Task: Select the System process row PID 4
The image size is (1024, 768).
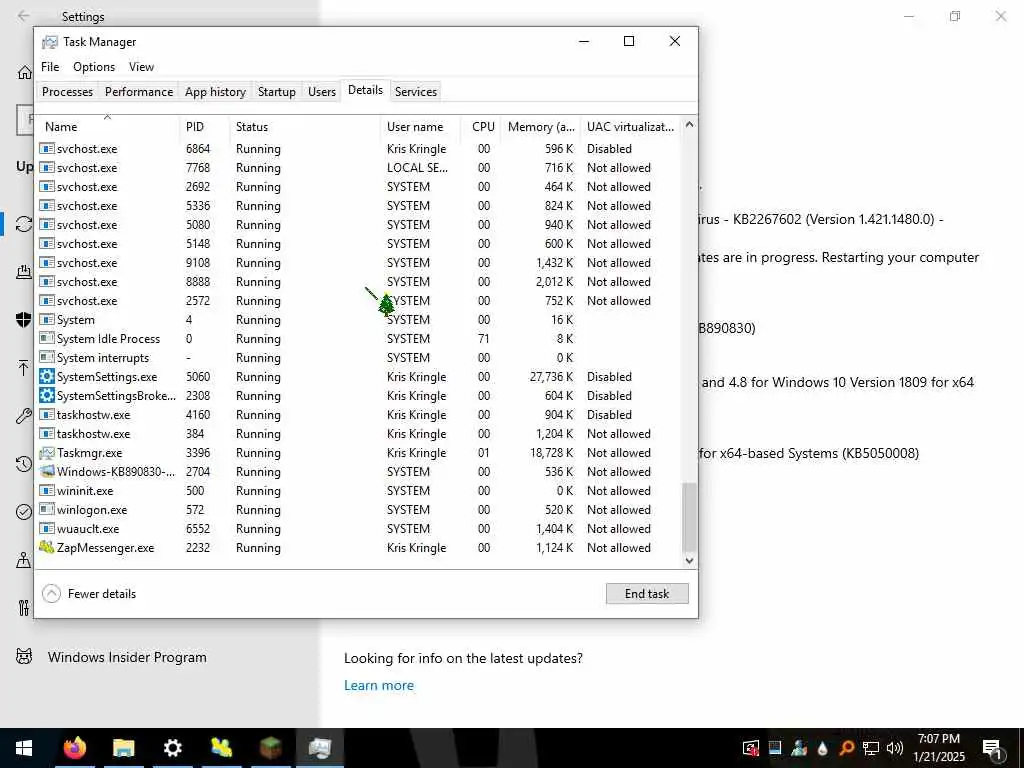Action: 359,319
